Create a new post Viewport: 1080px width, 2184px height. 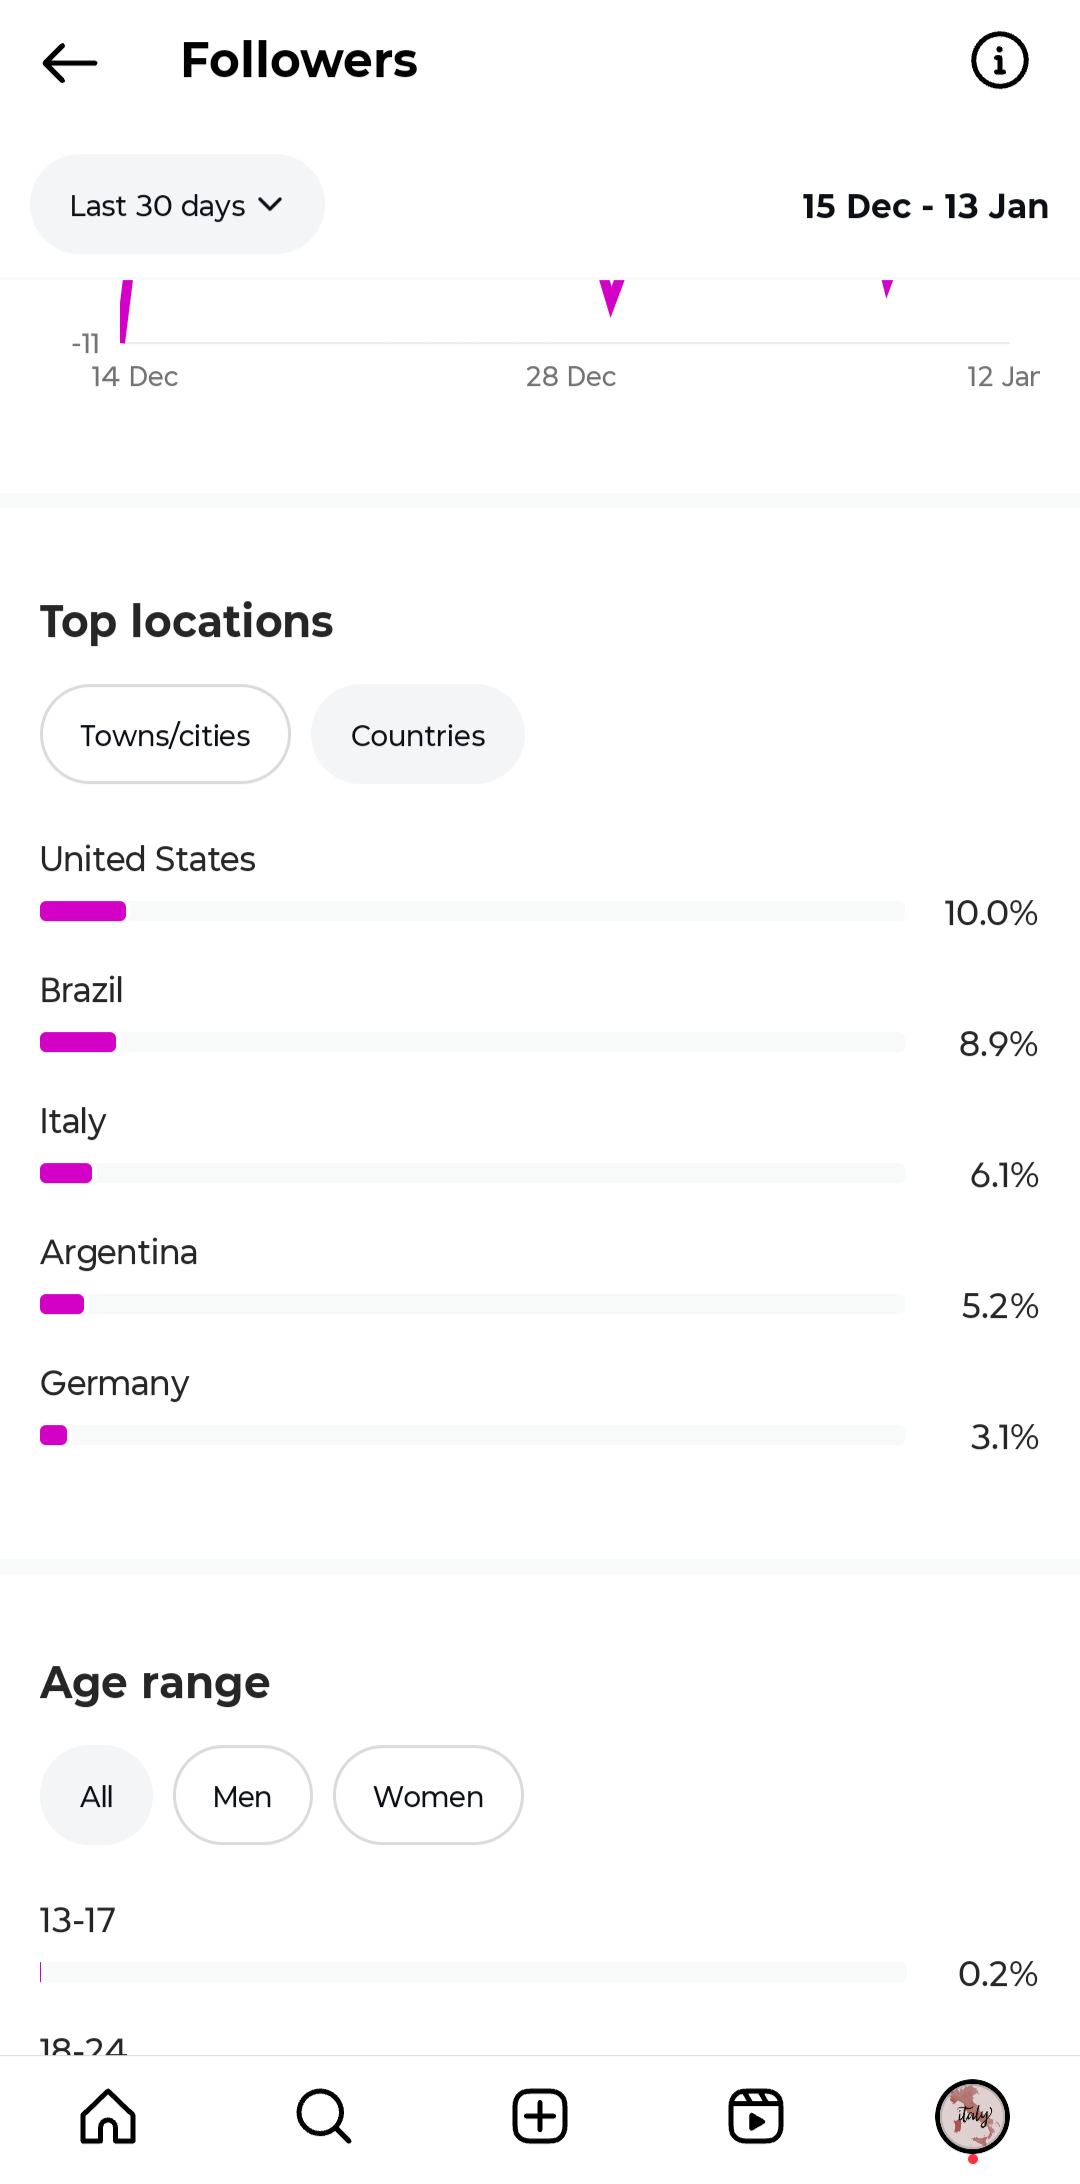point(540,2116)
